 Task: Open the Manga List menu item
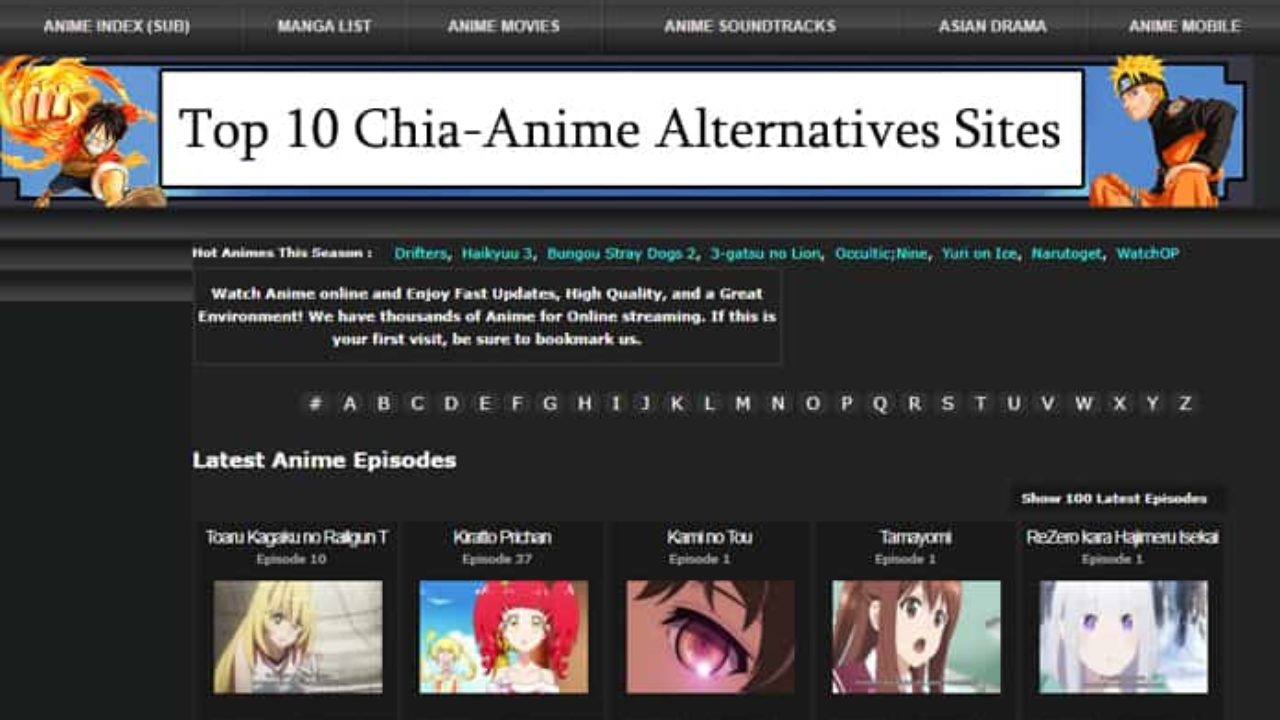324,26
